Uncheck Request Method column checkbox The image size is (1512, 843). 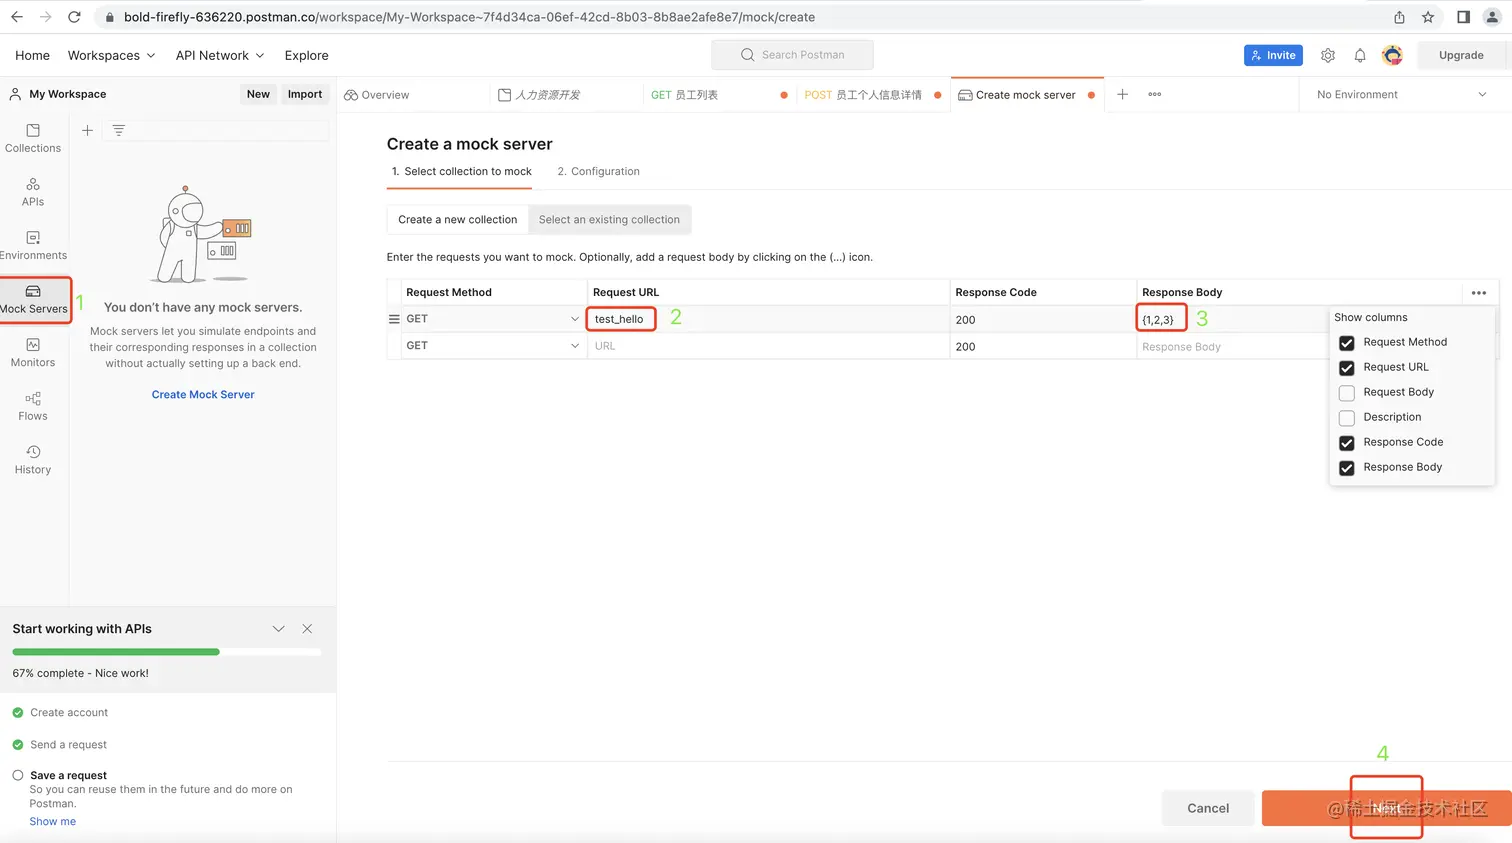point(1347,343)
